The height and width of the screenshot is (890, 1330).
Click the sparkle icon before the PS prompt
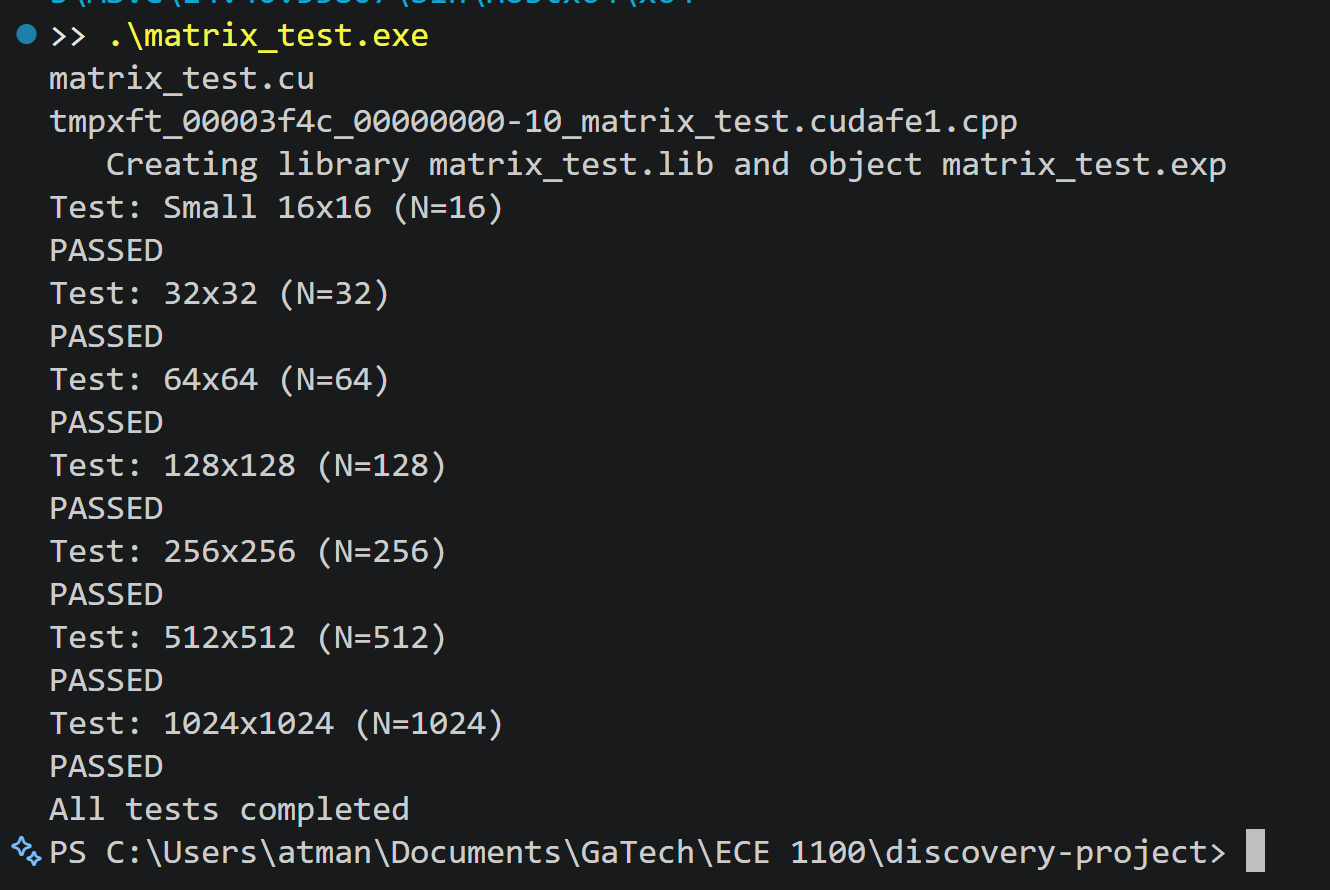[25, 849]
